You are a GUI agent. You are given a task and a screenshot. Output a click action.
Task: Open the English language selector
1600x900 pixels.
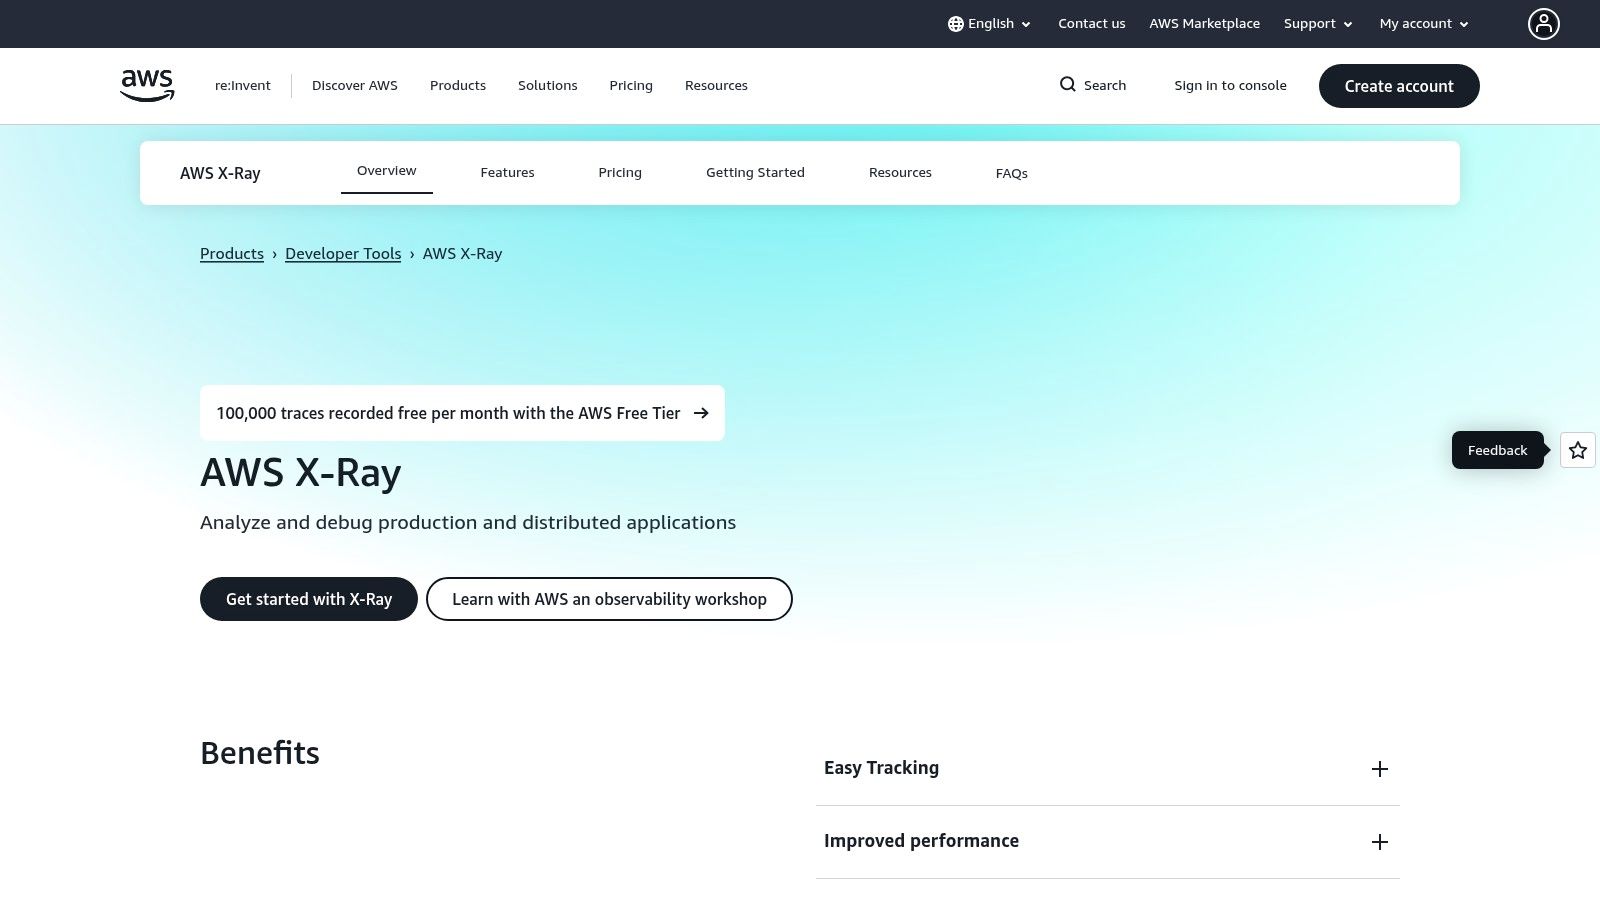click(x=990, y=23)
